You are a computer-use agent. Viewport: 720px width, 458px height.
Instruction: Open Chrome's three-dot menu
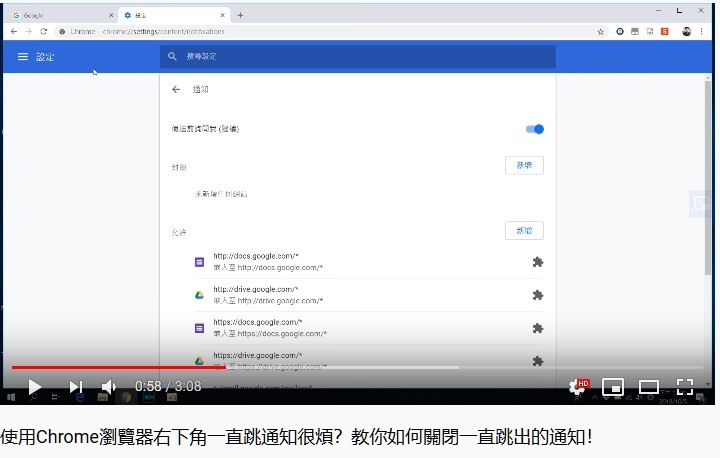point(702,31)
